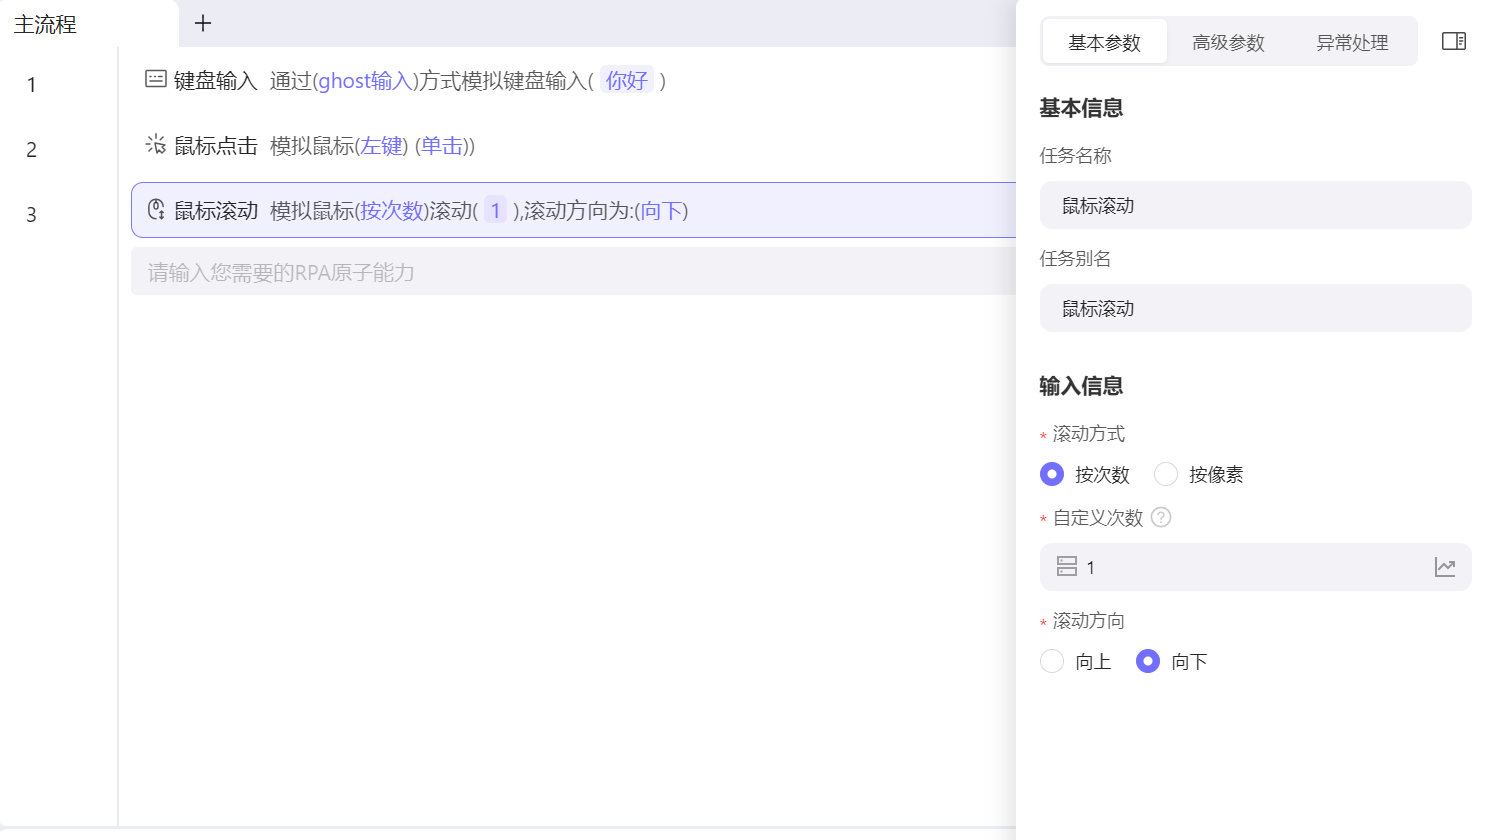Add a new flow tab with plus icon

203,23
